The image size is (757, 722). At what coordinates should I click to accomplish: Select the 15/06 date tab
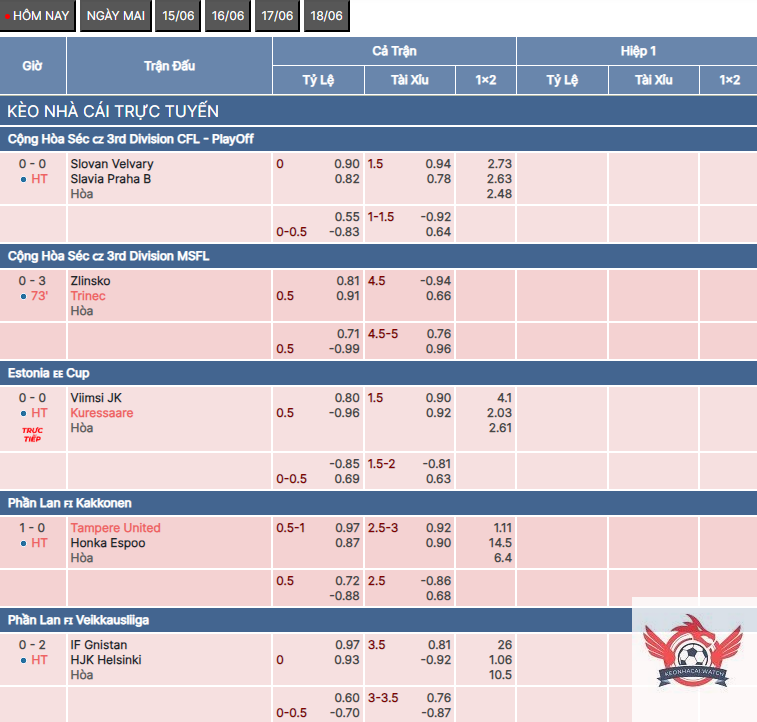[178, 16]
